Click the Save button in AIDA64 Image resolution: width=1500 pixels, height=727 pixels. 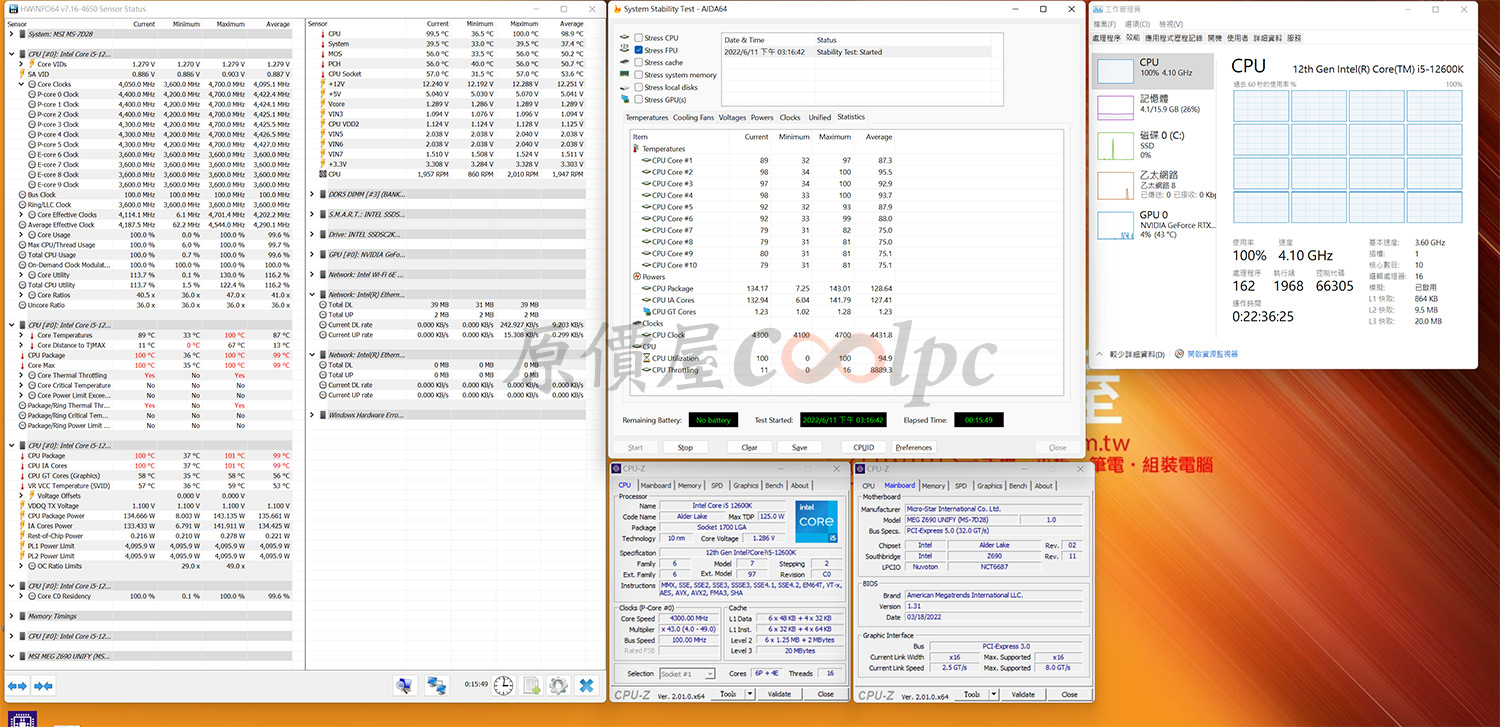coord(799,447)
